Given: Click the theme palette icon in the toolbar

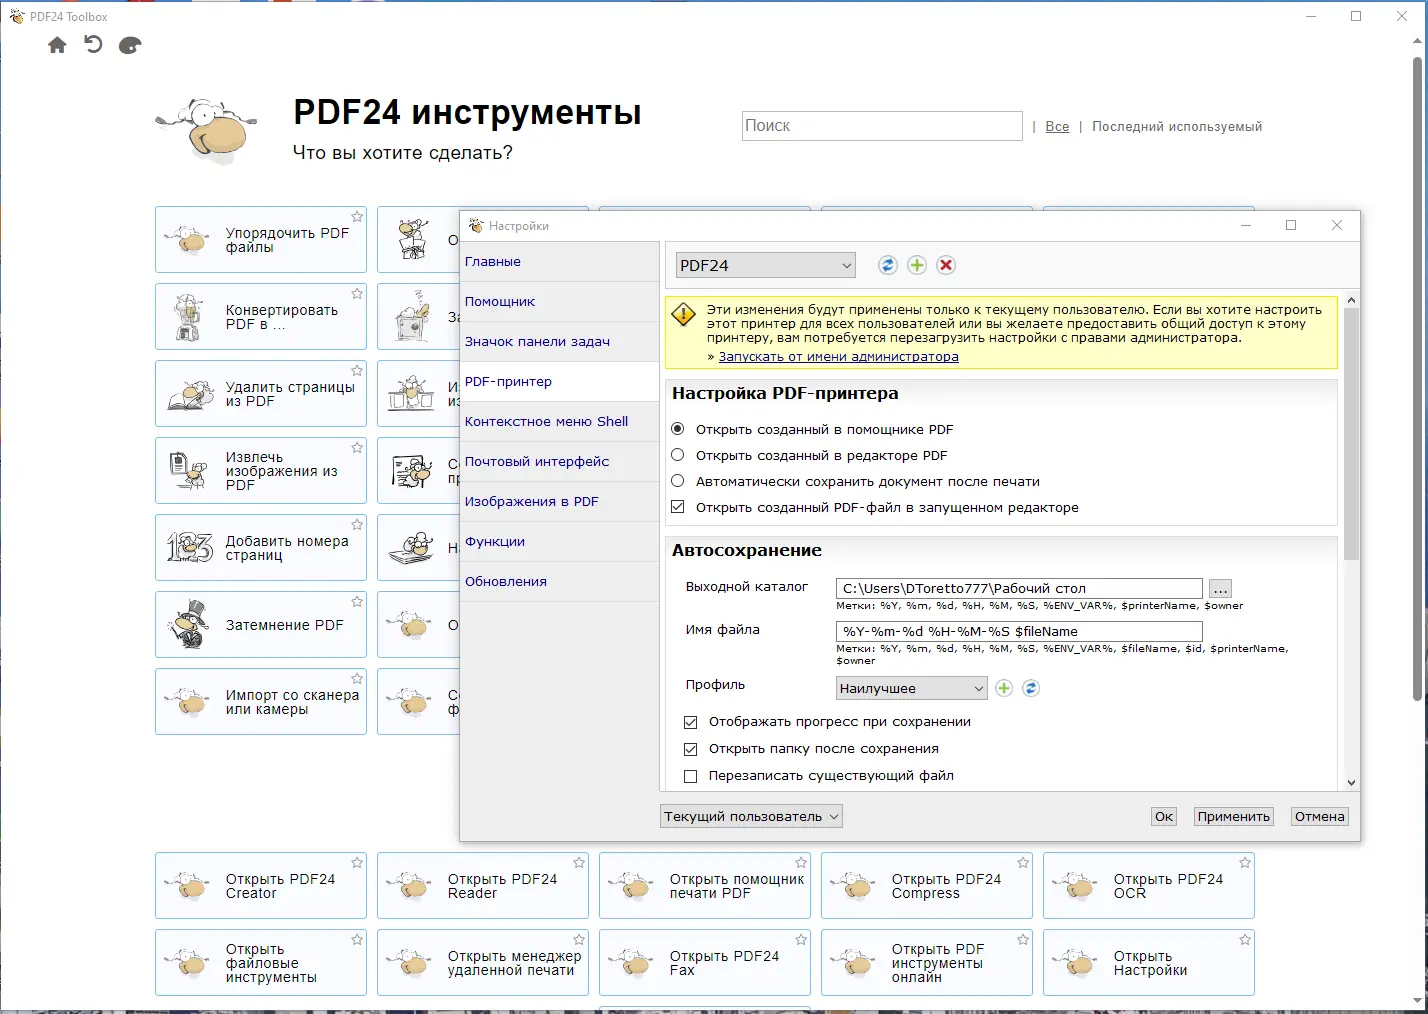Looking at the screenshot, I should coord(129,45).
